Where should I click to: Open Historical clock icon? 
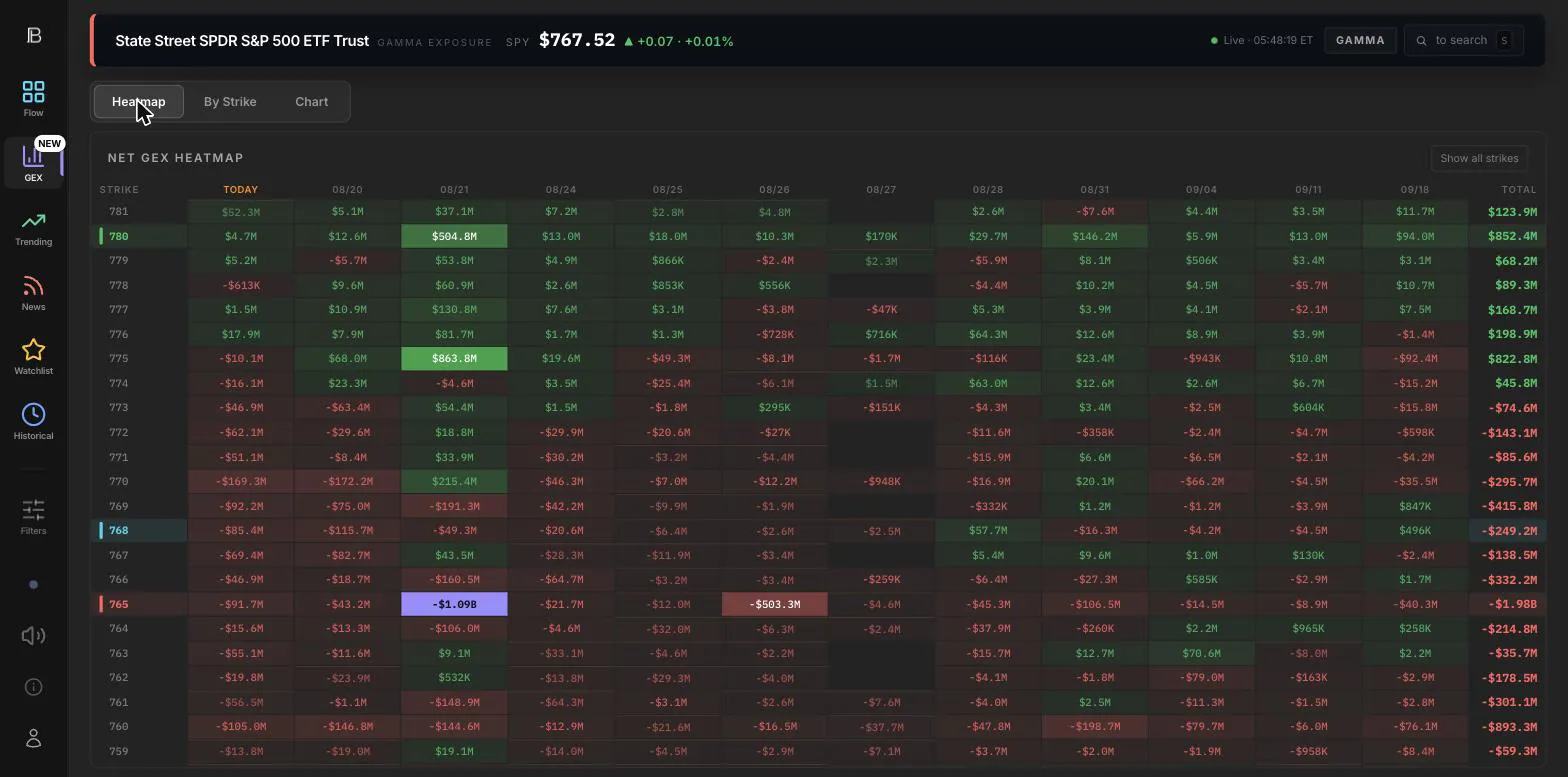33,422
